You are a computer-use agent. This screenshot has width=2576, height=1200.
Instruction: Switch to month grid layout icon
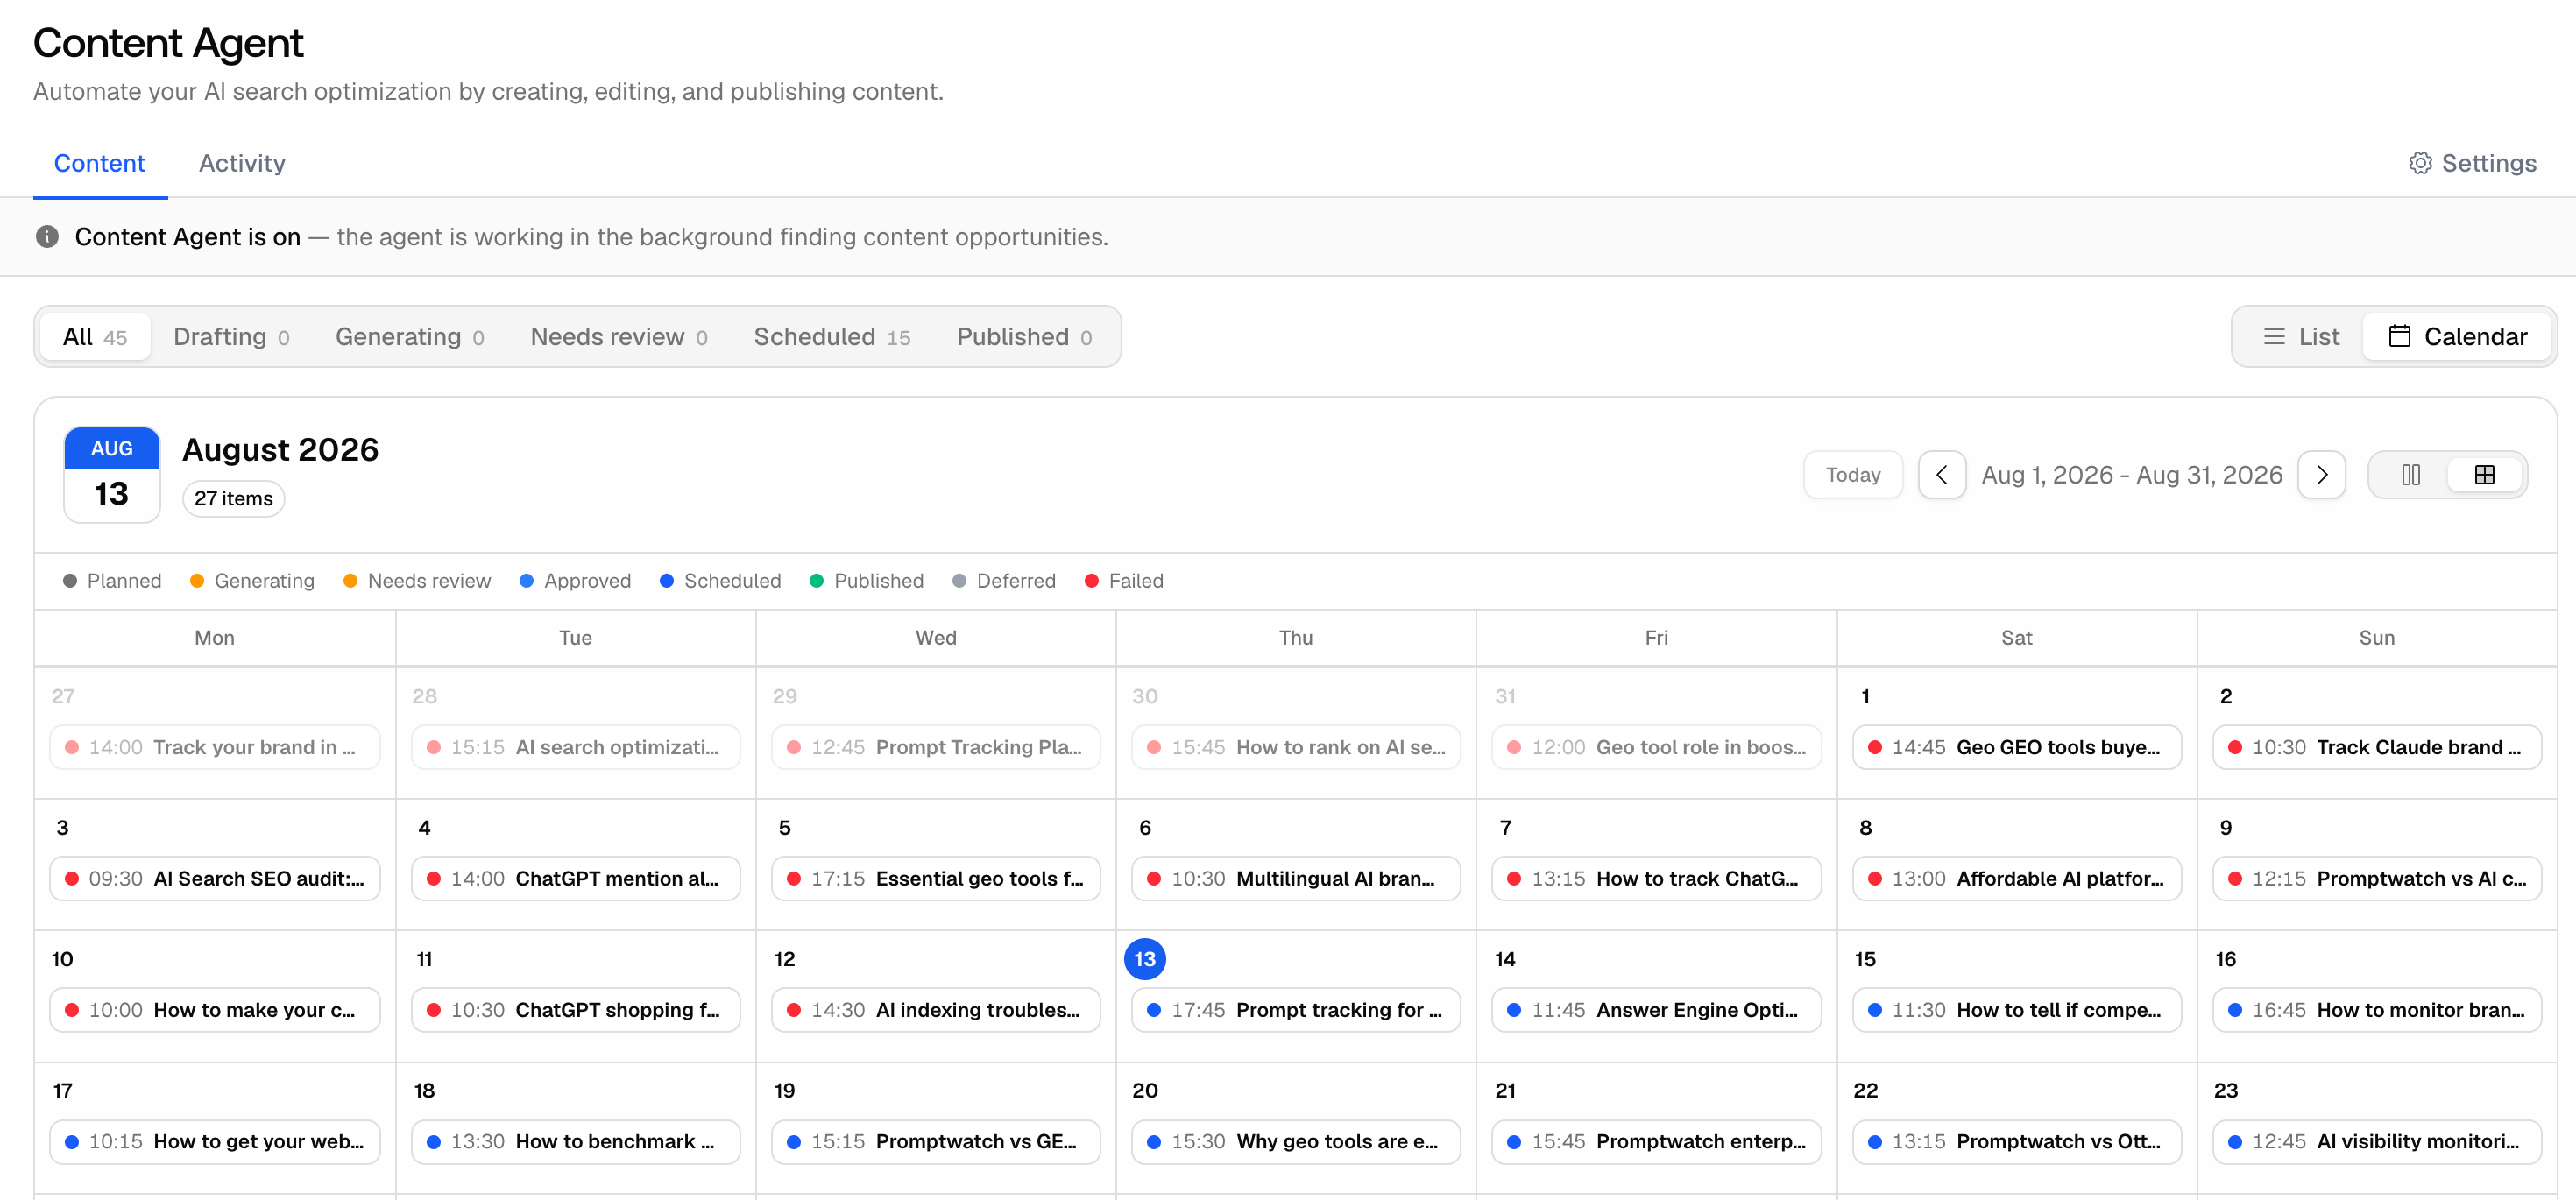pyautogui.click(x=2485, y=475)
